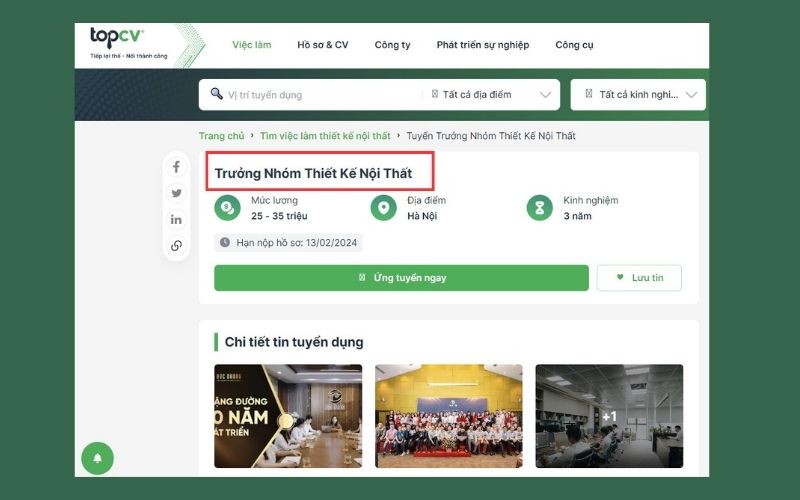This screenshot has width=800, height=500.
Task: Open the Việc làm menu
Action: tap(251, 45)
